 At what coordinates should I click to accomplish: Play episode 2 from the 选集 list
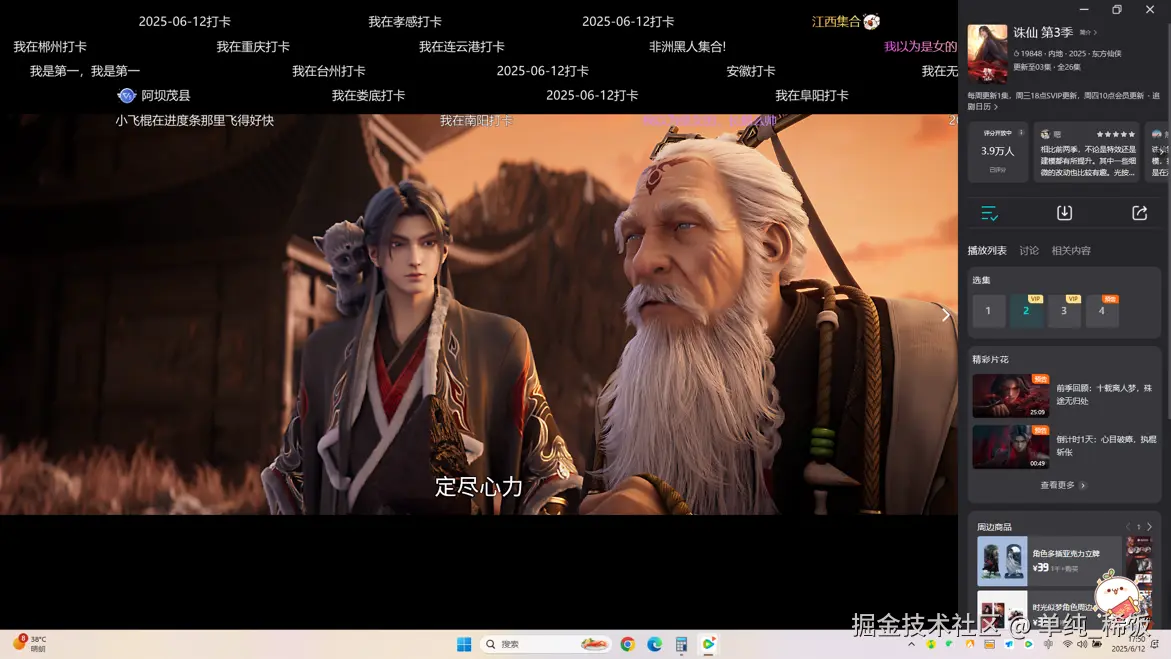pyautogui.click(x=1026, y=311)
